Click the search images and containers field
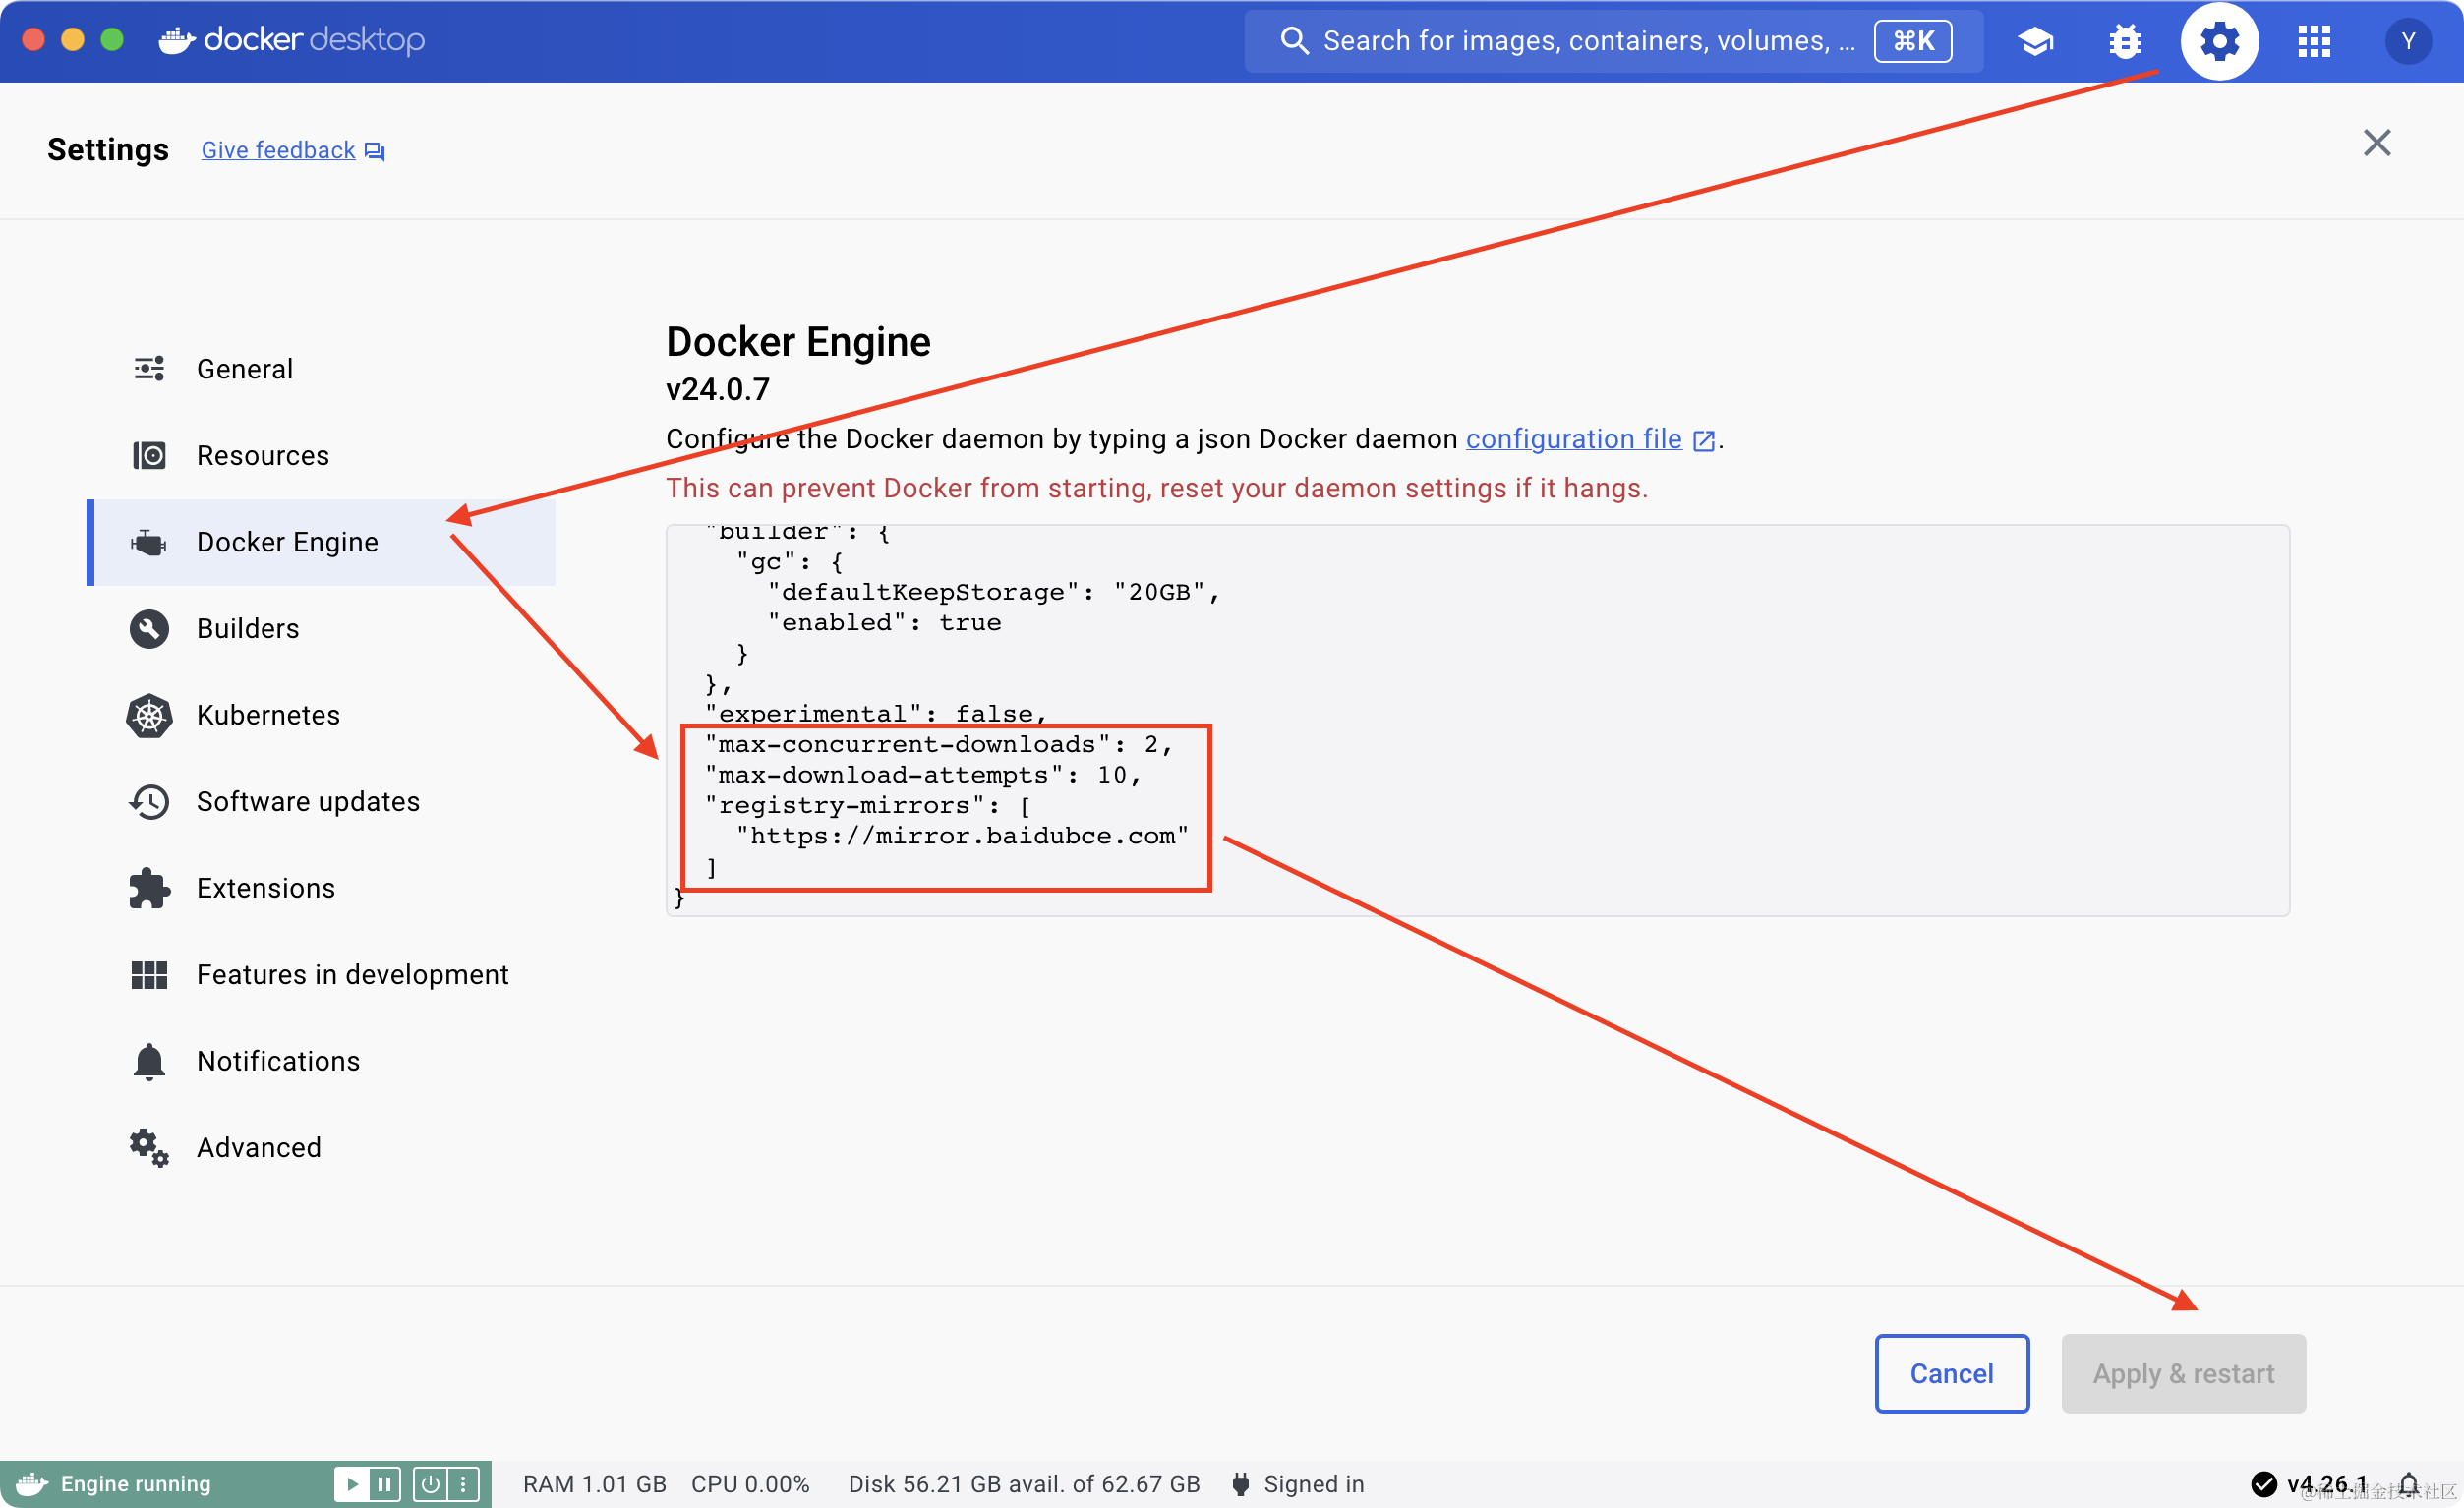 [1588, 41]
